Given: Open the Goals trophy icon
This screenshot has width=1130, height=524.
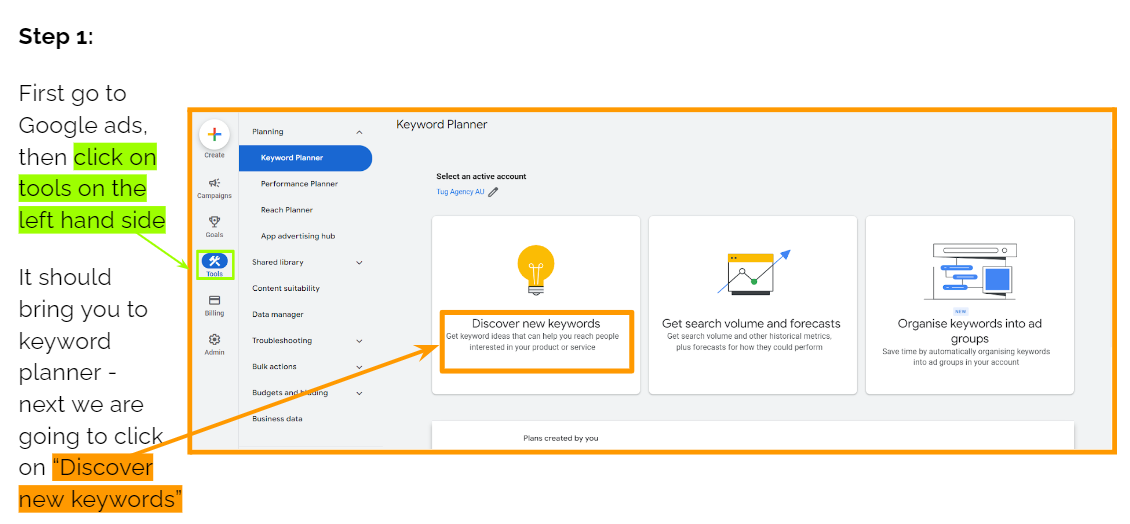Looking at the screenshot, I should pos(214,222).
